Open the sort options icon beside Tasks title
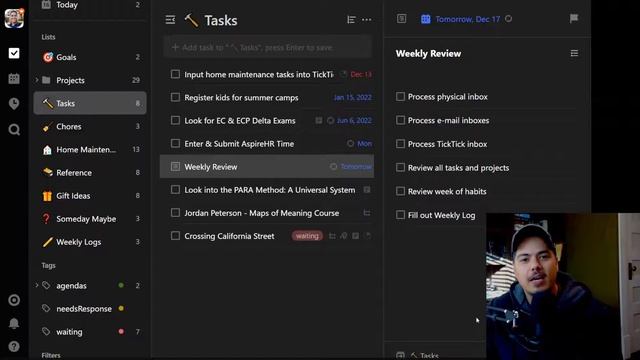 351,20
